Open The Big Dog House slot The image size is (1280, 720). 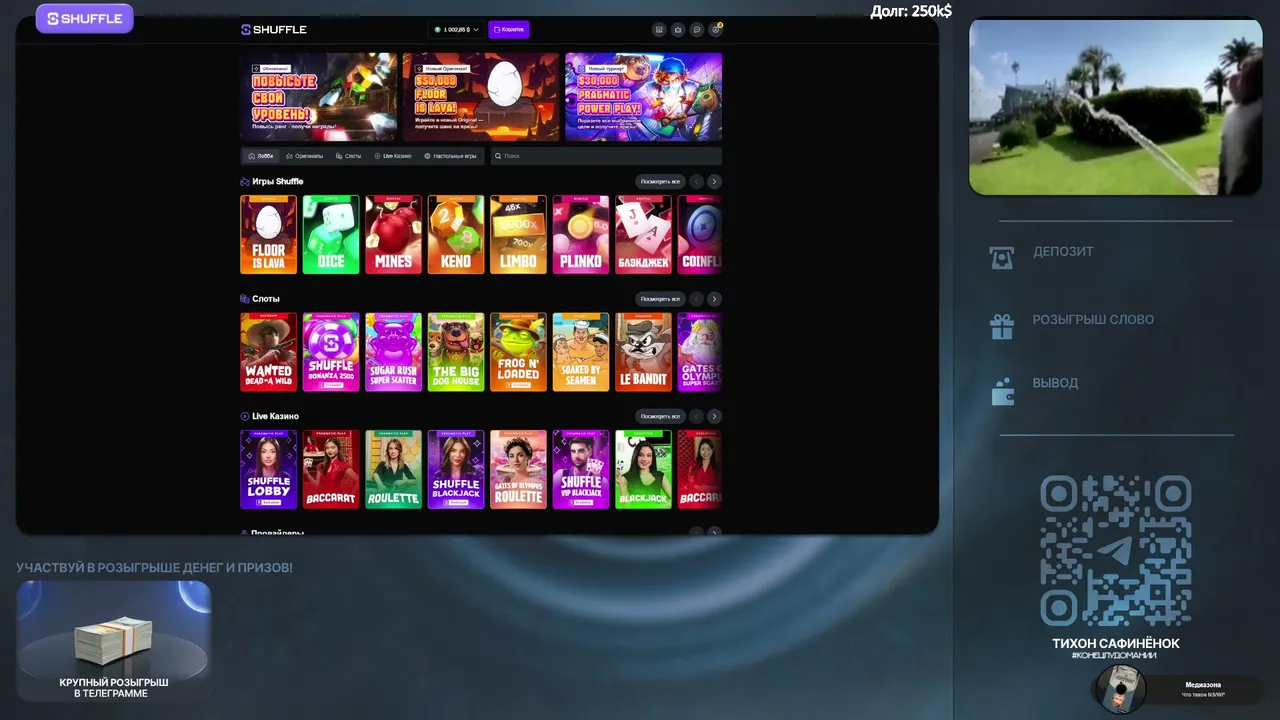tap(456, 352)
